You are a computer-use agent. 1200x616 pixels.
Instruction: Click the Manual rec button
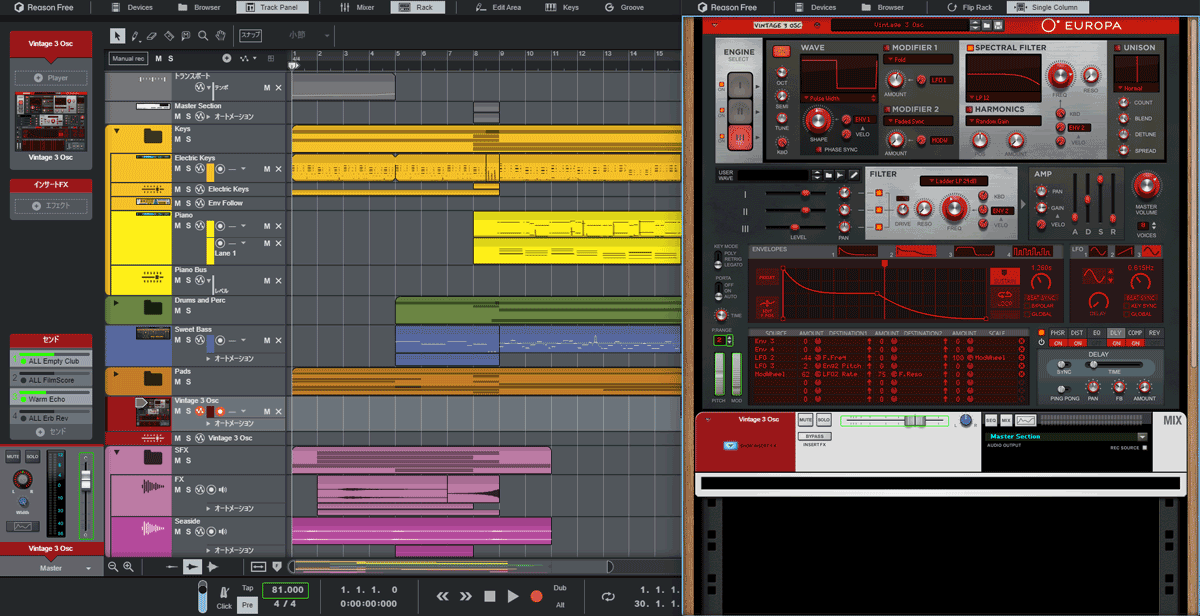128,59
